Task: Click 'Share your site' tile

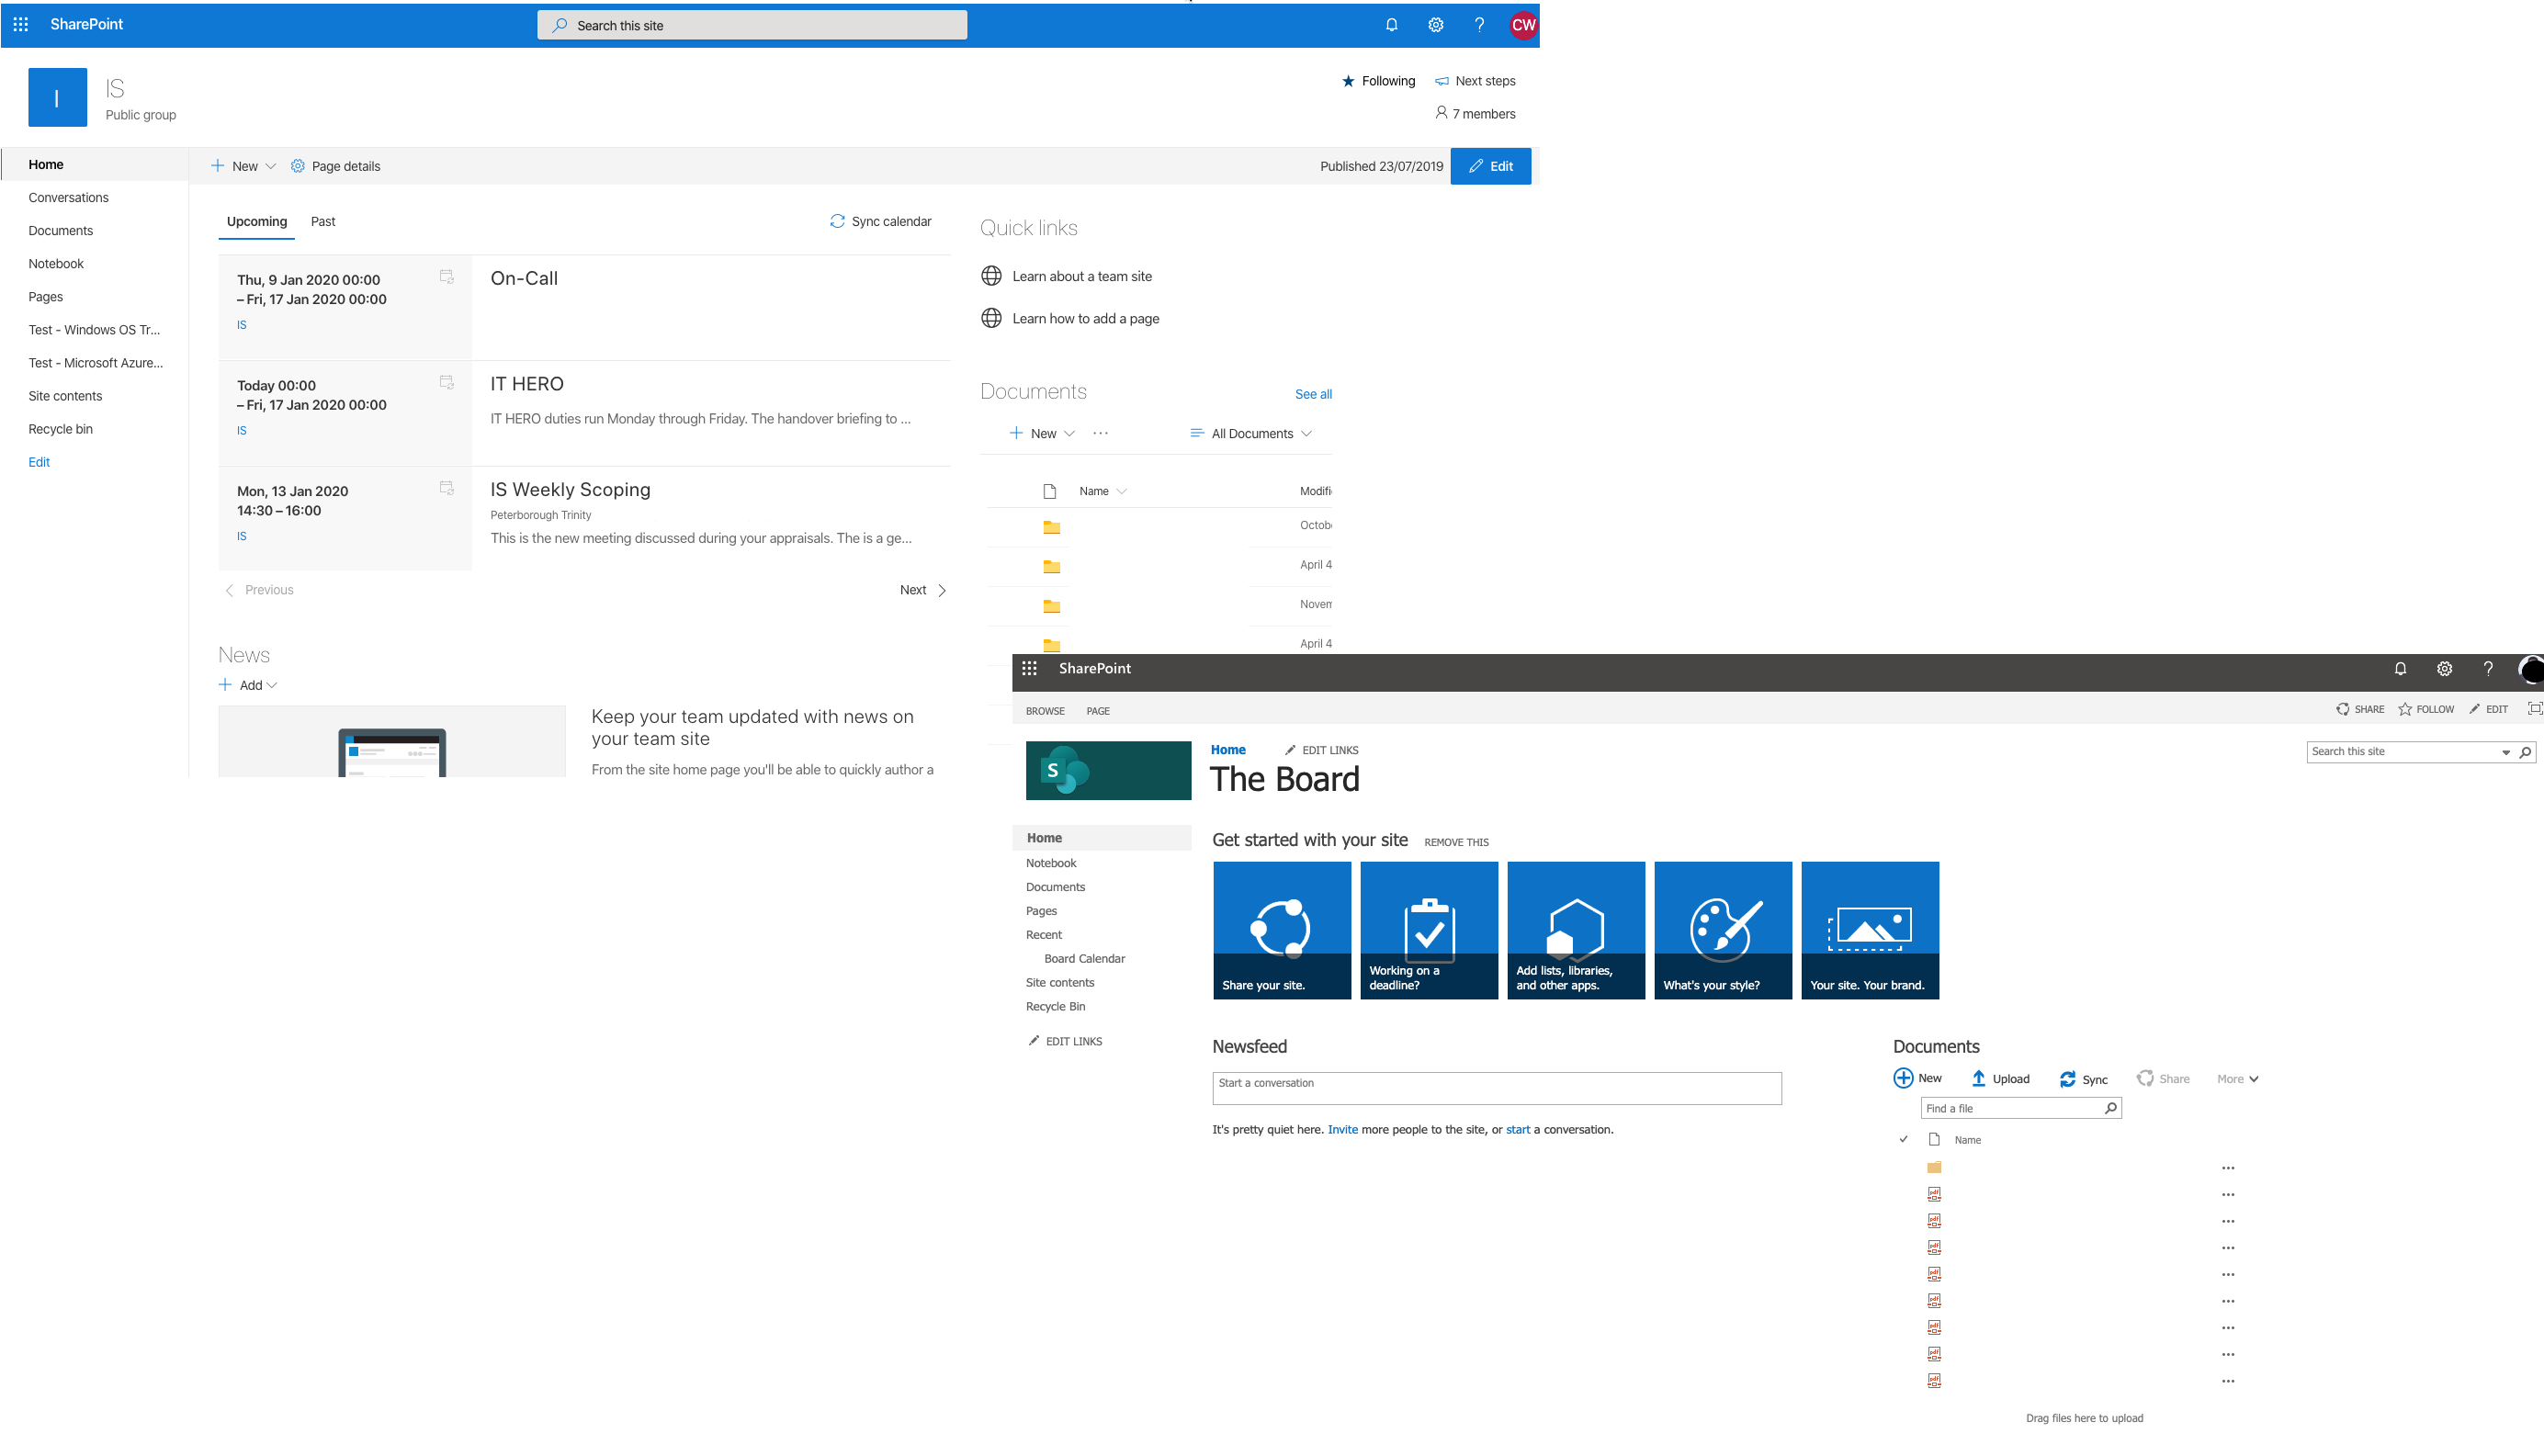Action: pyautogui.click(x=1281, y=929)
